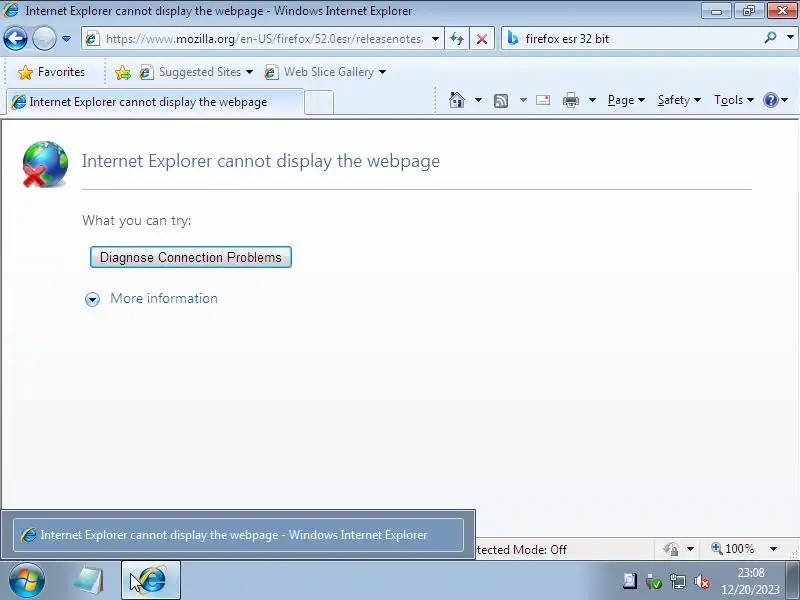
Task: Click the RSS Feeds icon
Action: point(501,101)
